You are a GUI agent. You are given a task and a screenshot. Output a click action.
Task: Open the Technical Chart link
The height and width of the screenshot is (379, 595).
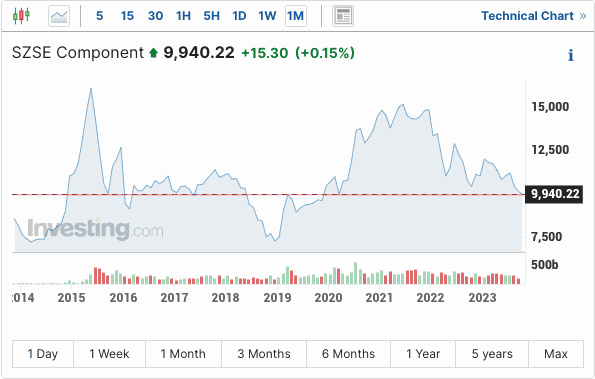pyautogui.click(x=534, y=16)
